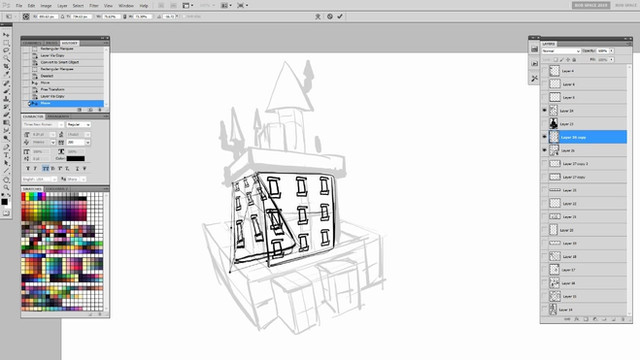640x360 pixels.
Task: Select the Zoom tool in the toolbox
Action: point(6,187)
